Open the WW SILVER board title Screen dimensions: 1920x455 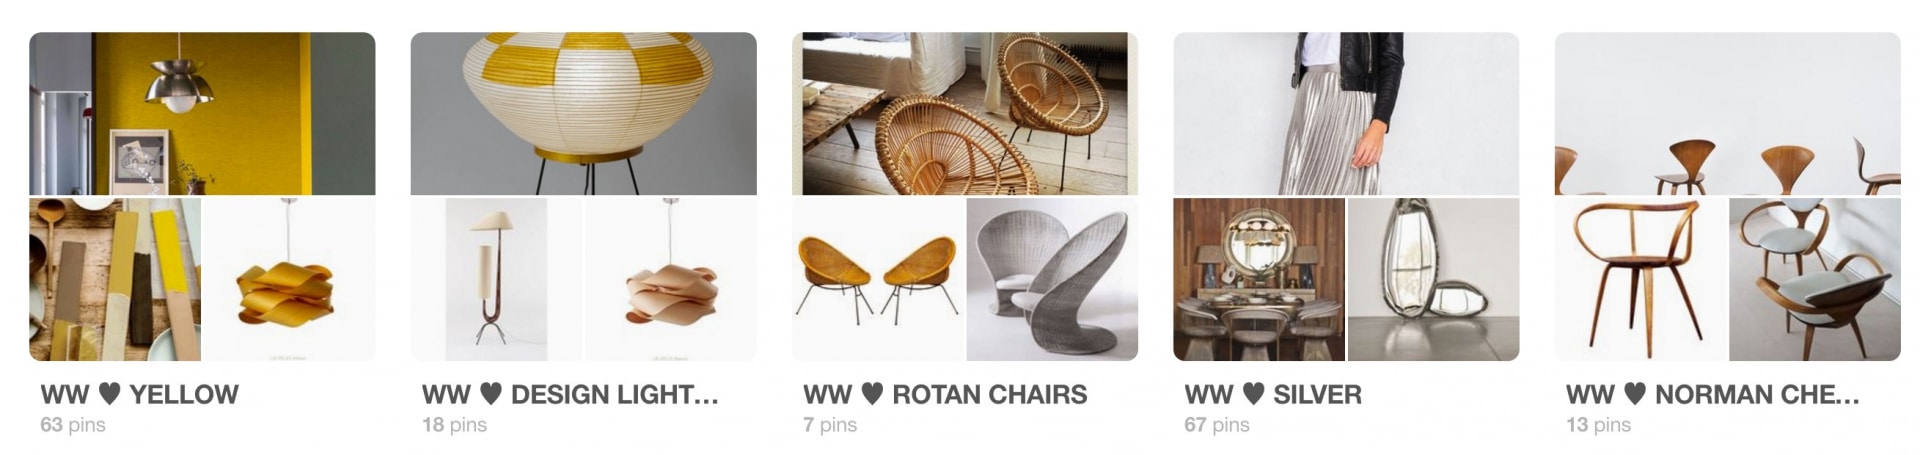pyautogui.click(x=1273, y=394)
